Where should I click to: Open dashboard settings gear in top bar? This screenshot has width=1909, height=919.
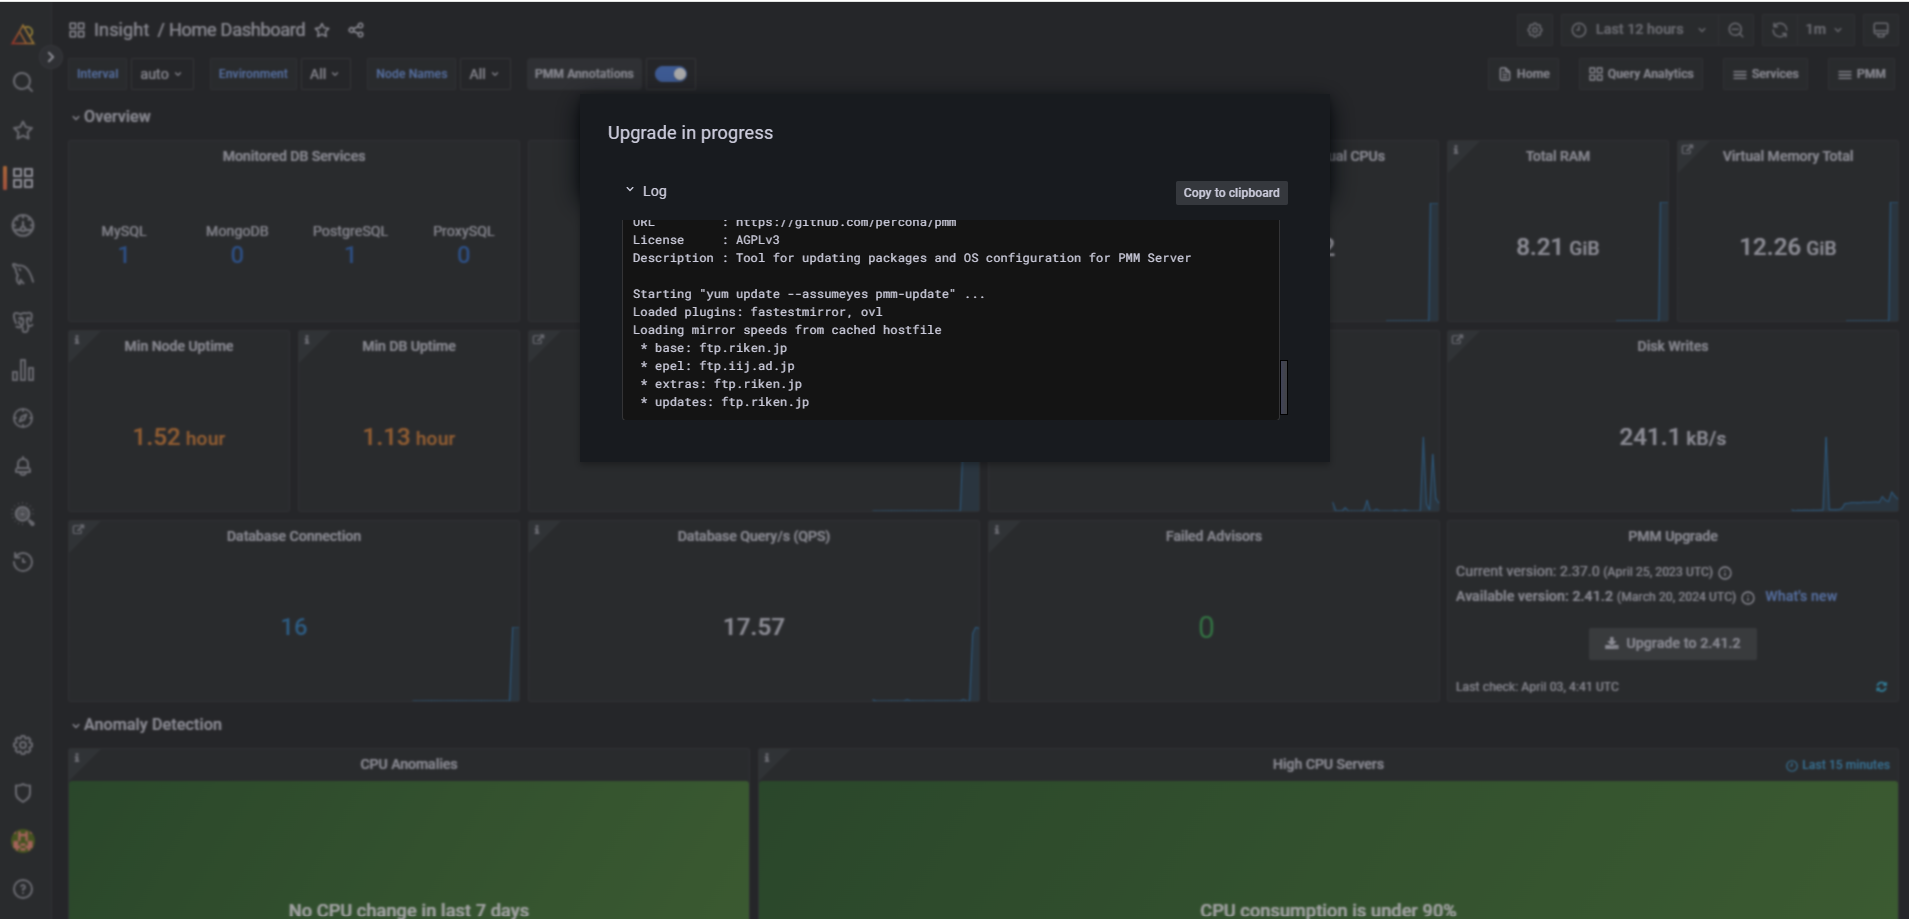coord(1535,30)
